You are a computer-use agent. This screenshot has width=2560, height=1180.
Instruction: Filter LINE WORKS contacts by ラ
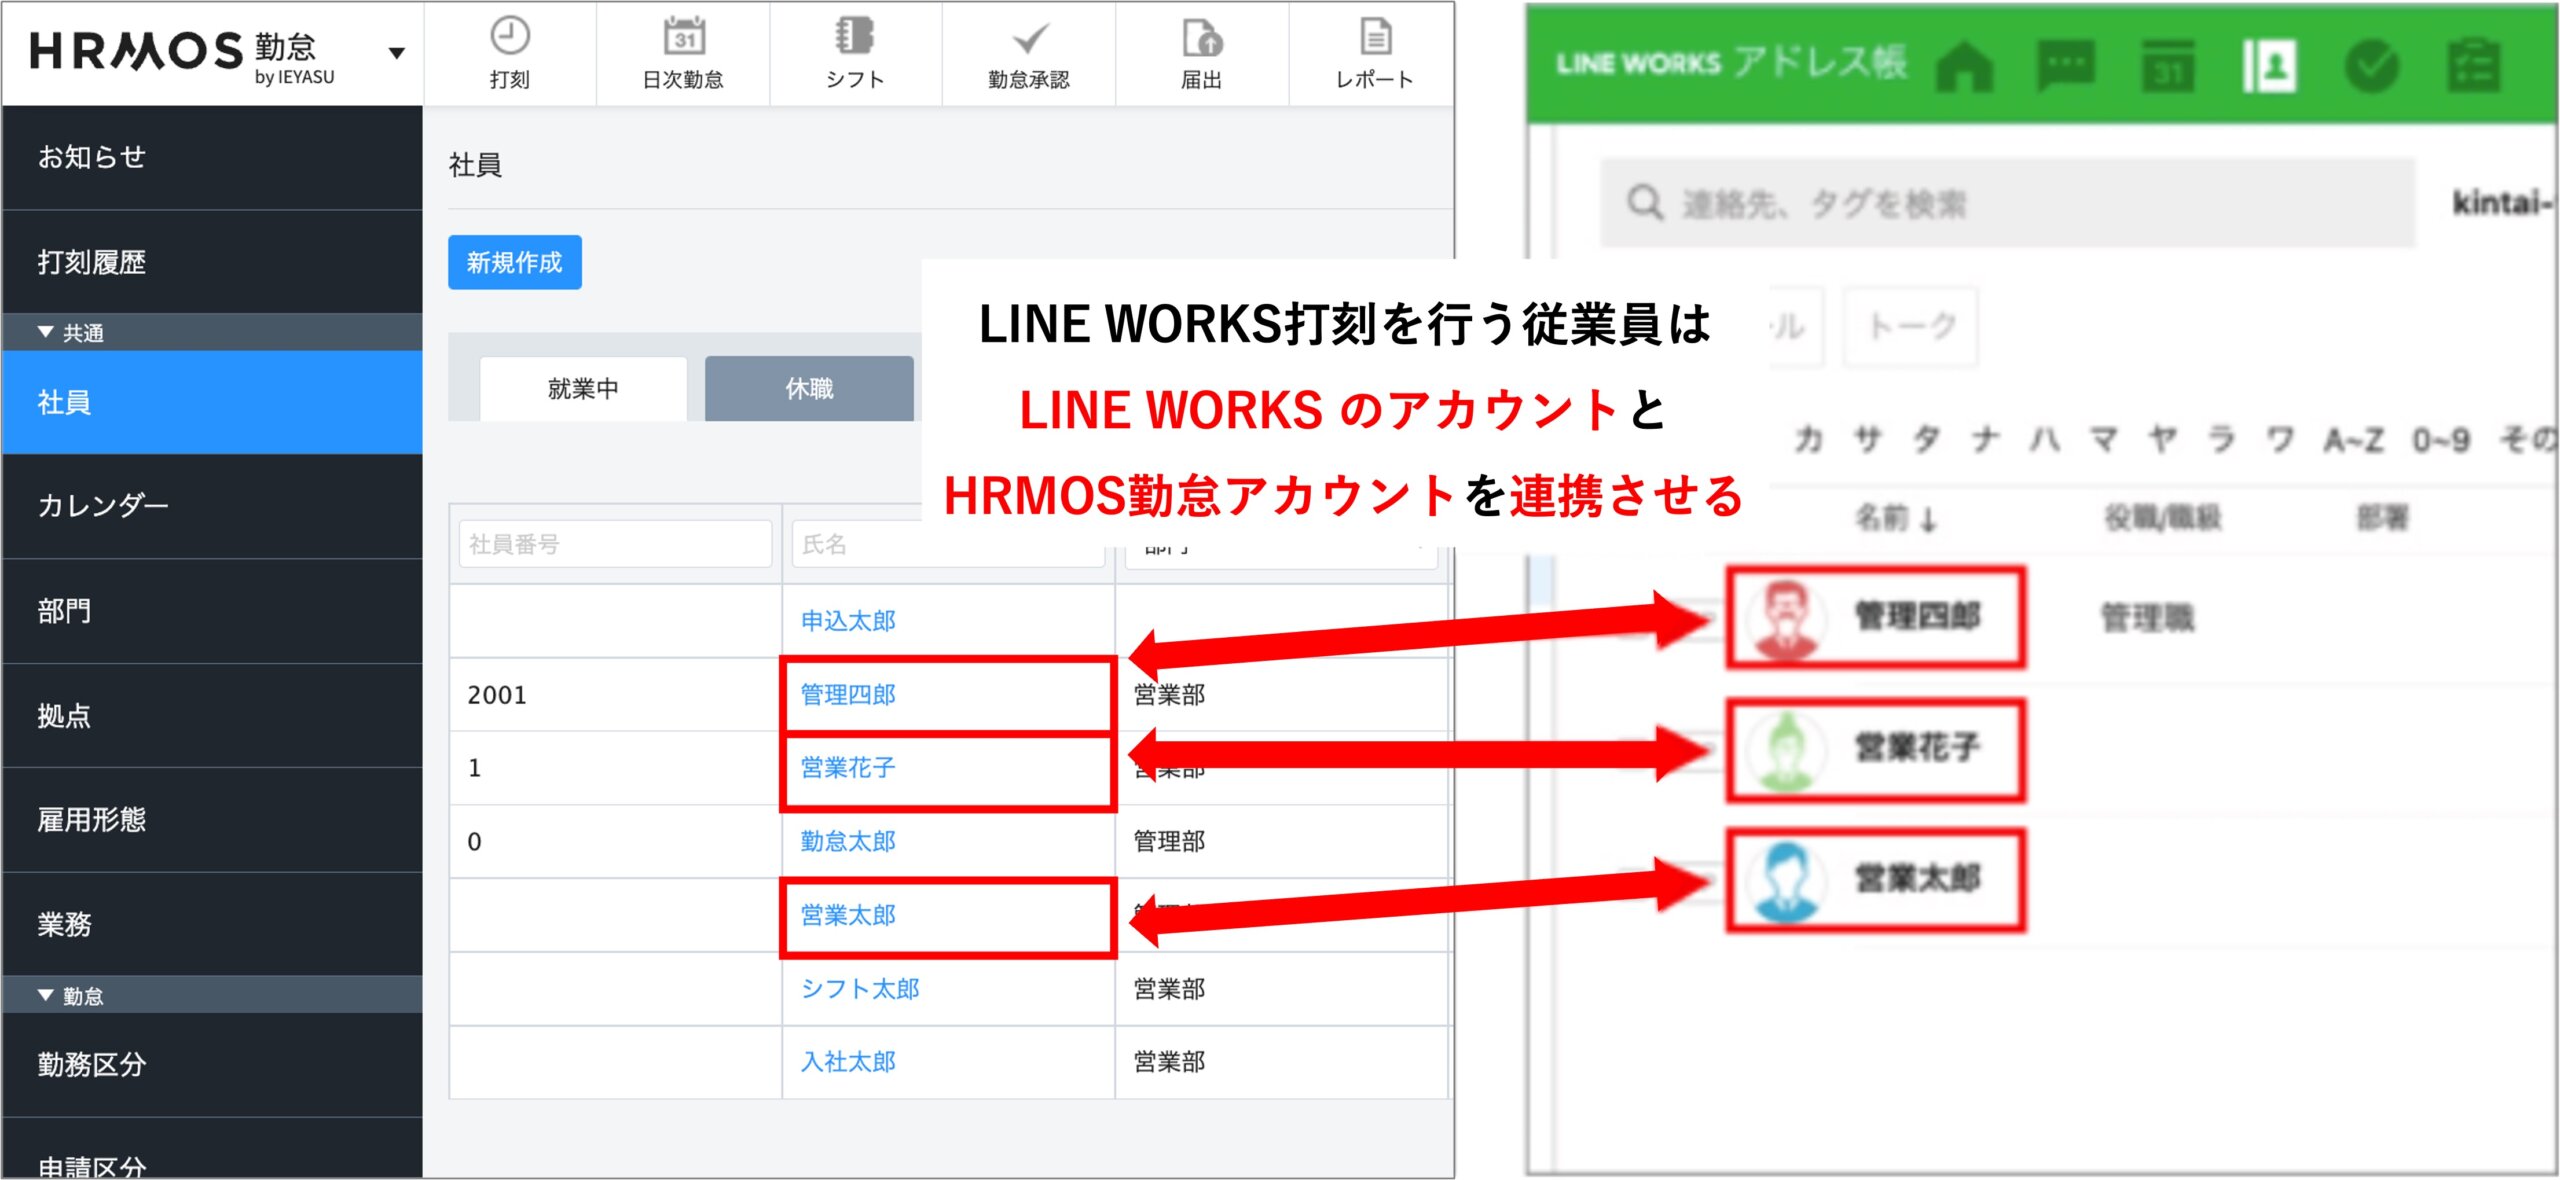[x=2222, y=439]
